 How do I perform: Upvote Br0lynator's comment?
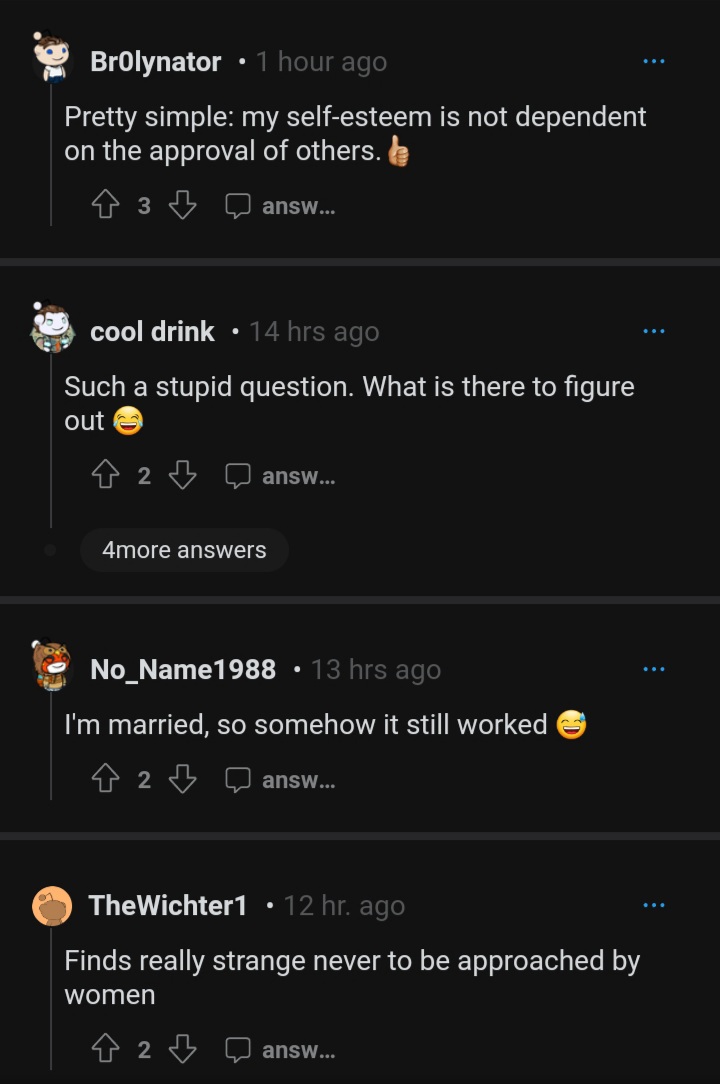[105, 205]
